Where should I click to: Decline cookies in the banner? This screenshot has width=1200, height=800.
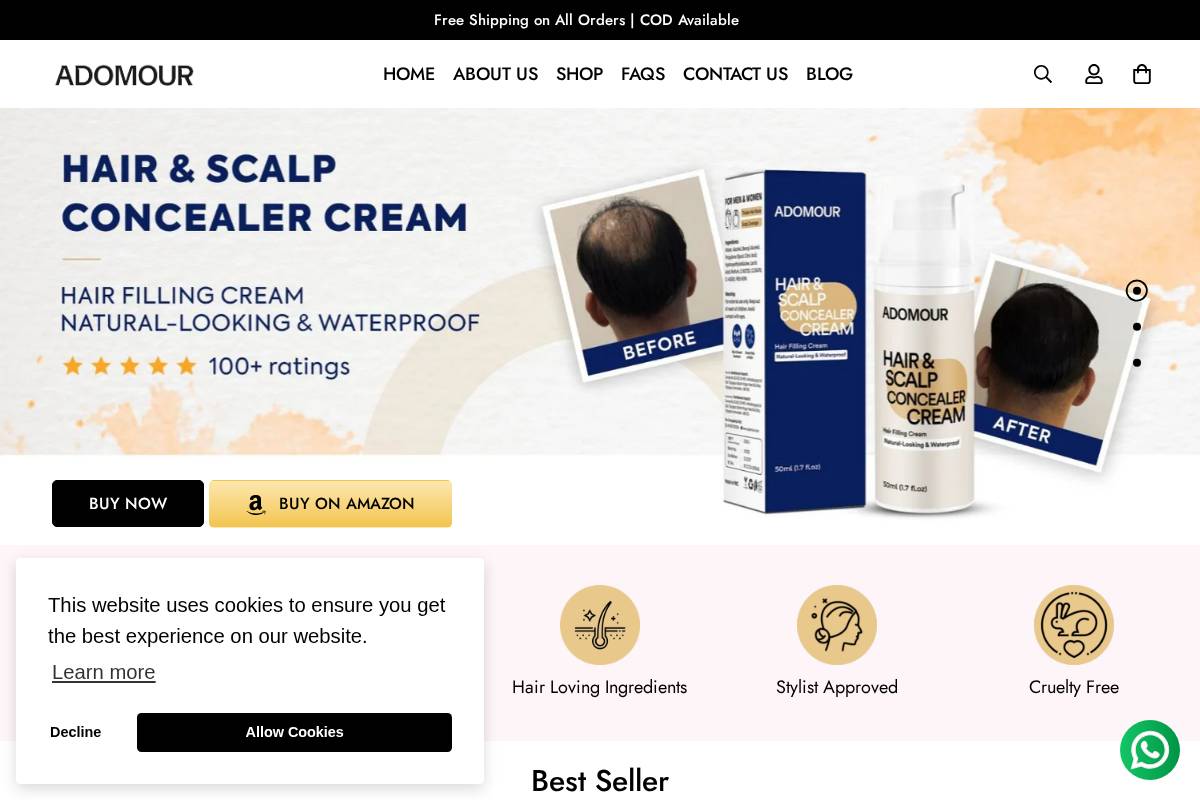75,732
